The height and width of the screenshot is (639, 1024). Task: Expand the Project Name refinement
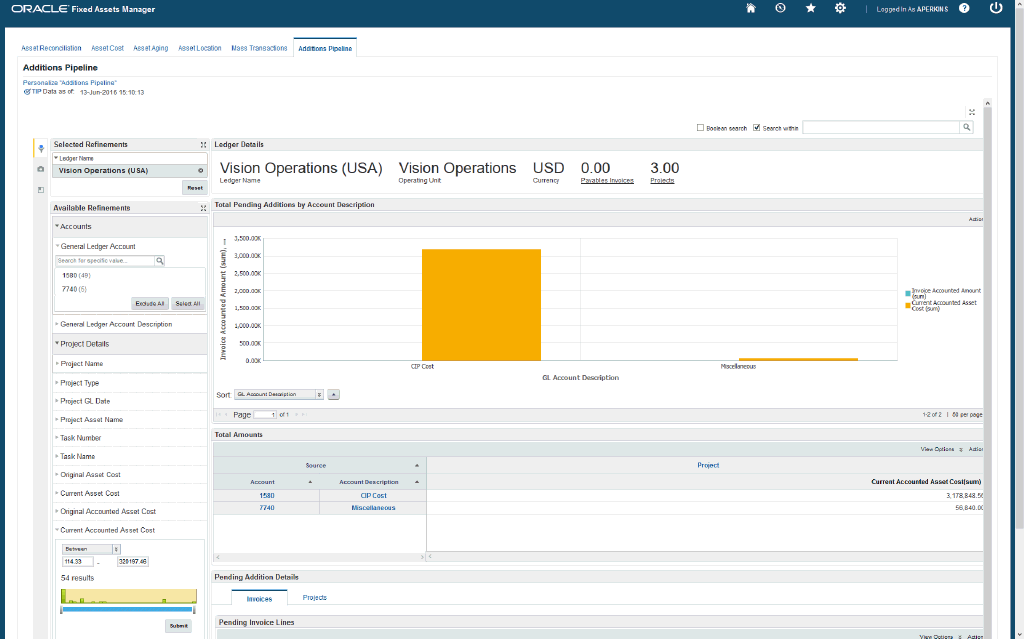point(57,364)
